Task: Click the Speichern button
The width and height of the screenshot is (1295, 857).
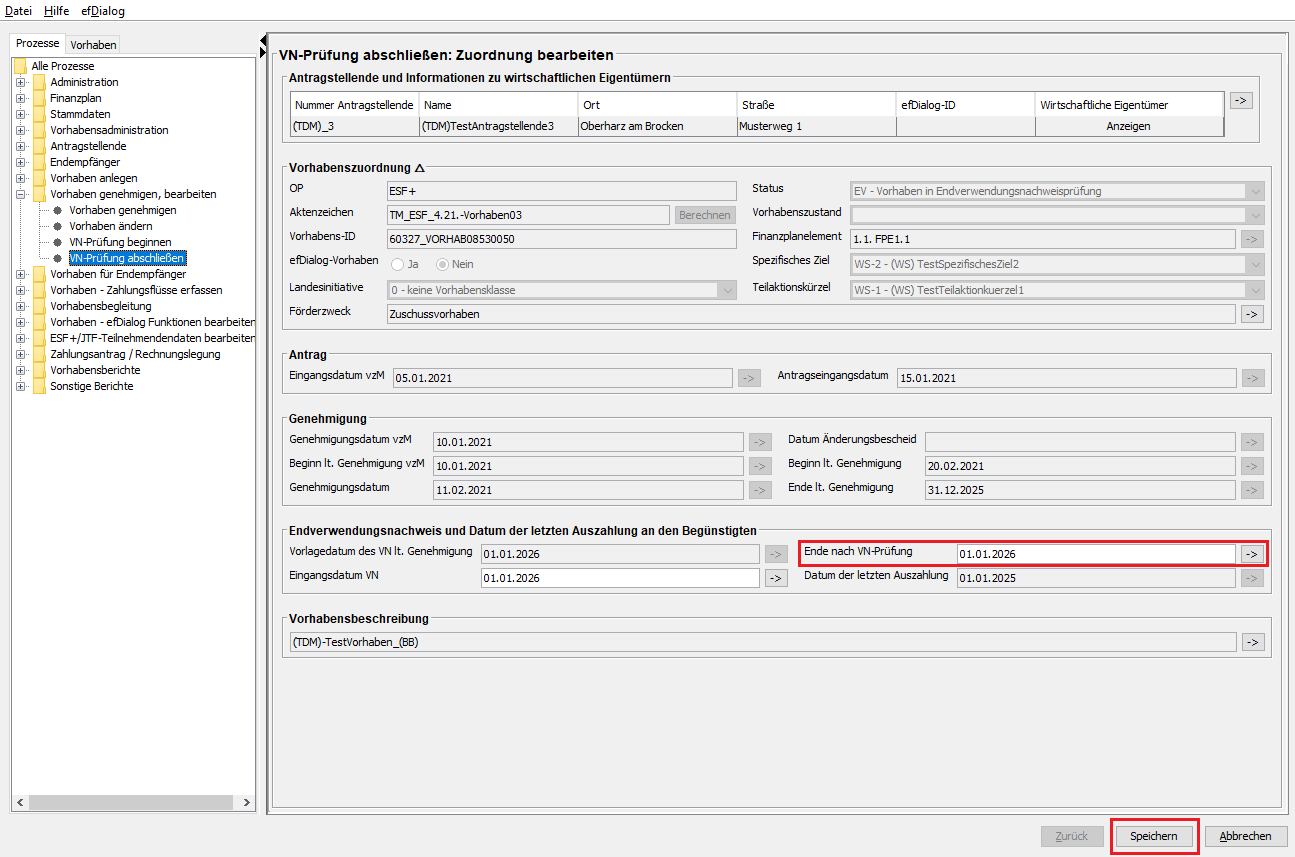Action: coord(1154,836)
